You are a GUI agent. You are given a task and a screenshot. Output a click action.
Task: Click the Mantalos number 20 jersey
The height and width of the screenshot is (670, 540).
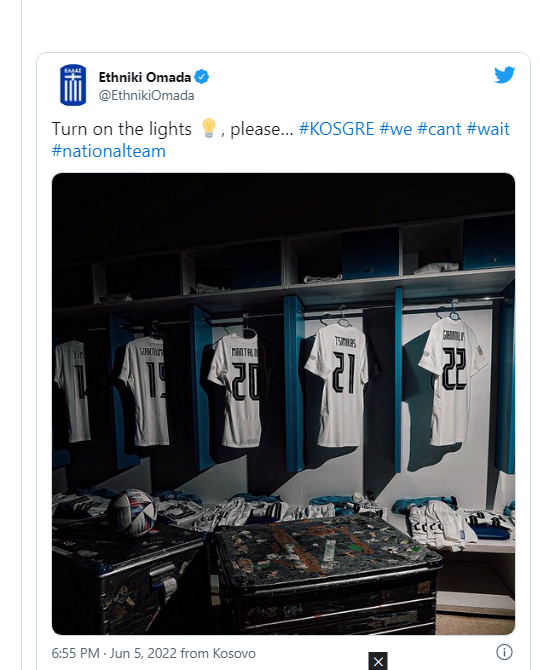[x=238, y=390]
